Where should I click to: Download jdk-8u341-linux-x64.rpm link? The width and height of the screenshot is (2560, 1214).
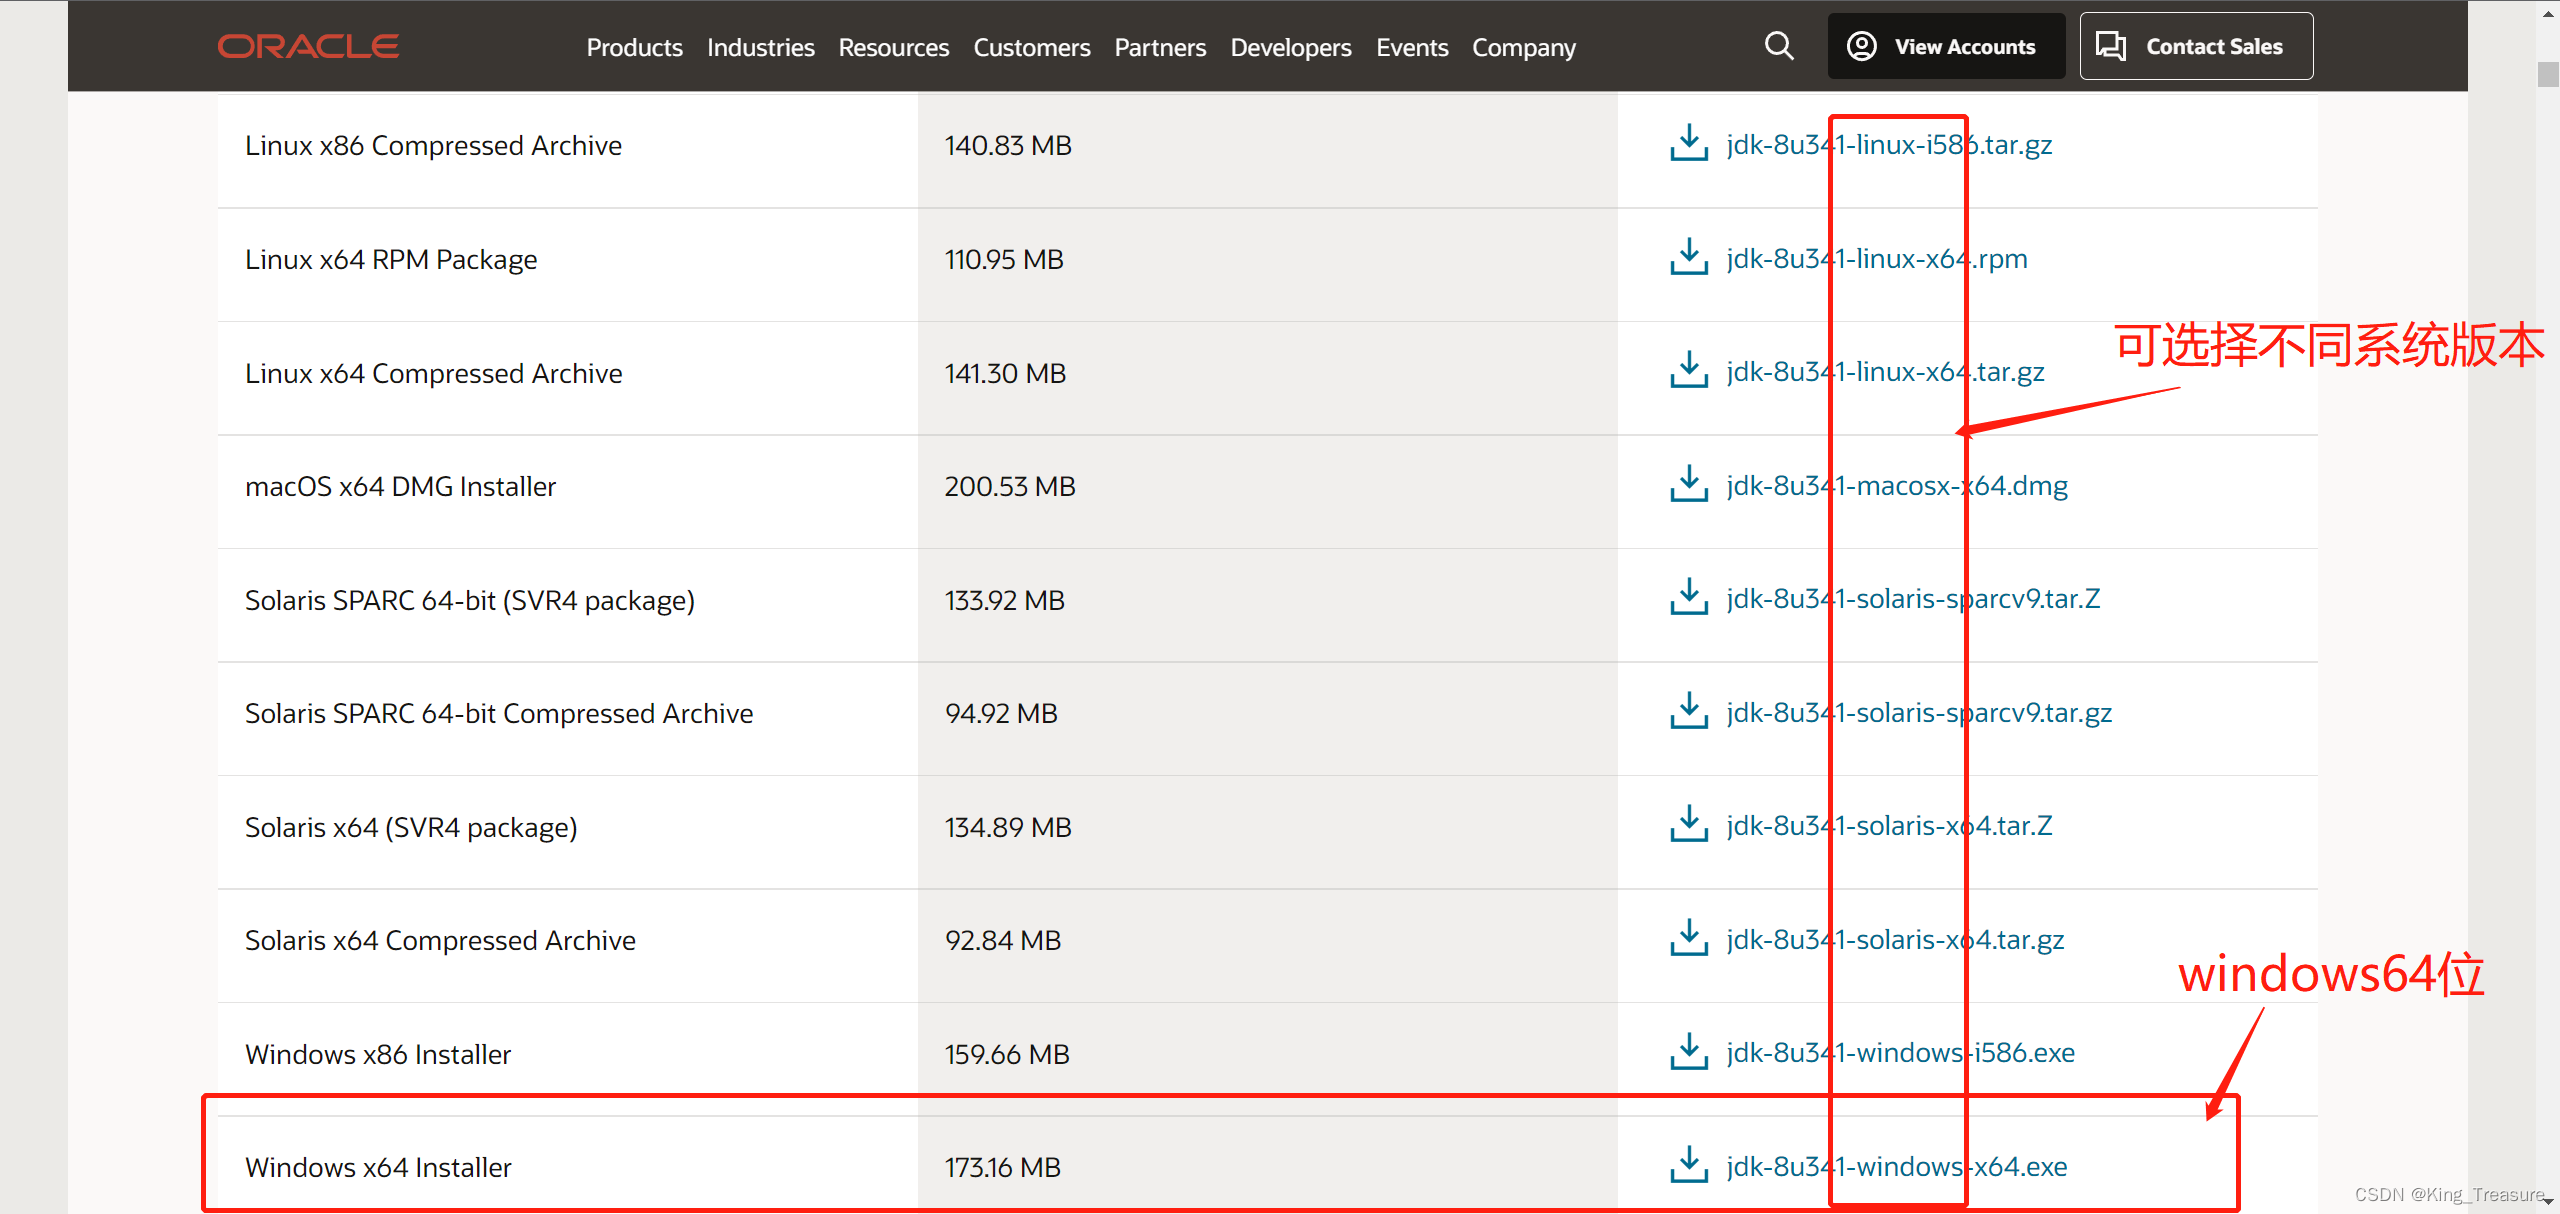coord(1877,259)
